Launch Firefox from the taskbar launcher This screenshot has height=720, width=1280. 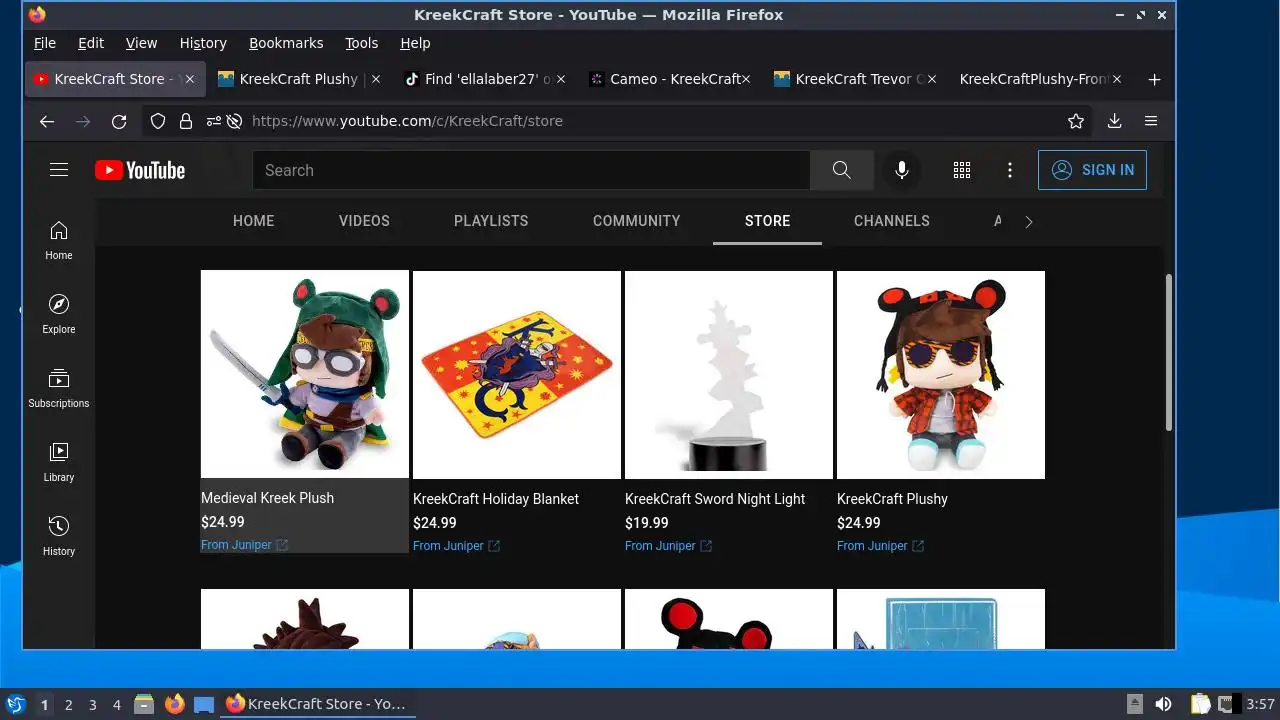click(175, 704)
